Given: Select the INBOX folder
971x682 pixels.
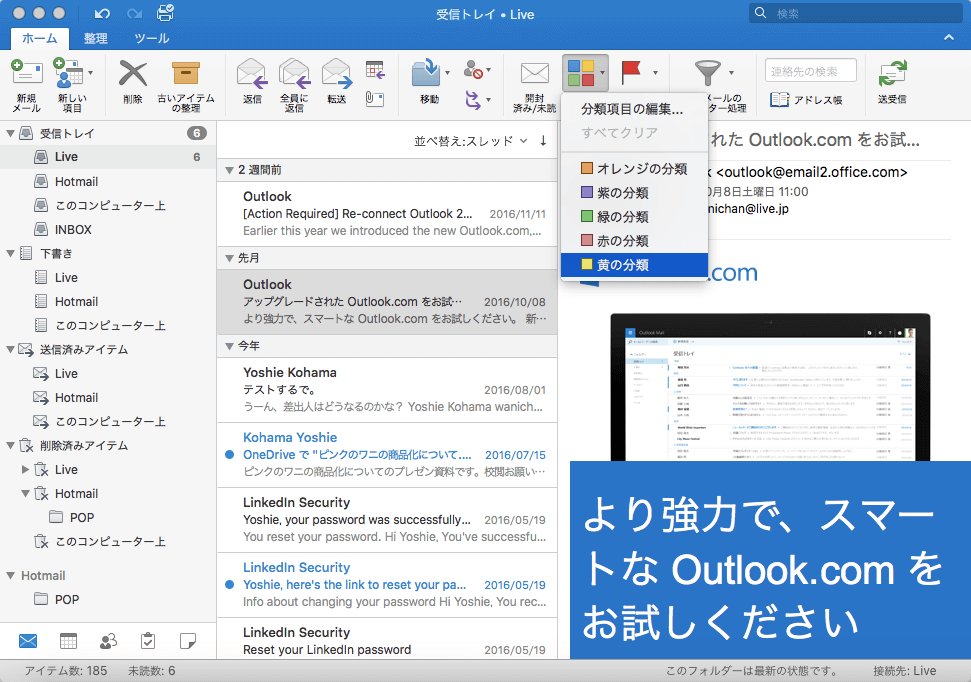Looking at the screenshot, I should (x=108, y=229).
